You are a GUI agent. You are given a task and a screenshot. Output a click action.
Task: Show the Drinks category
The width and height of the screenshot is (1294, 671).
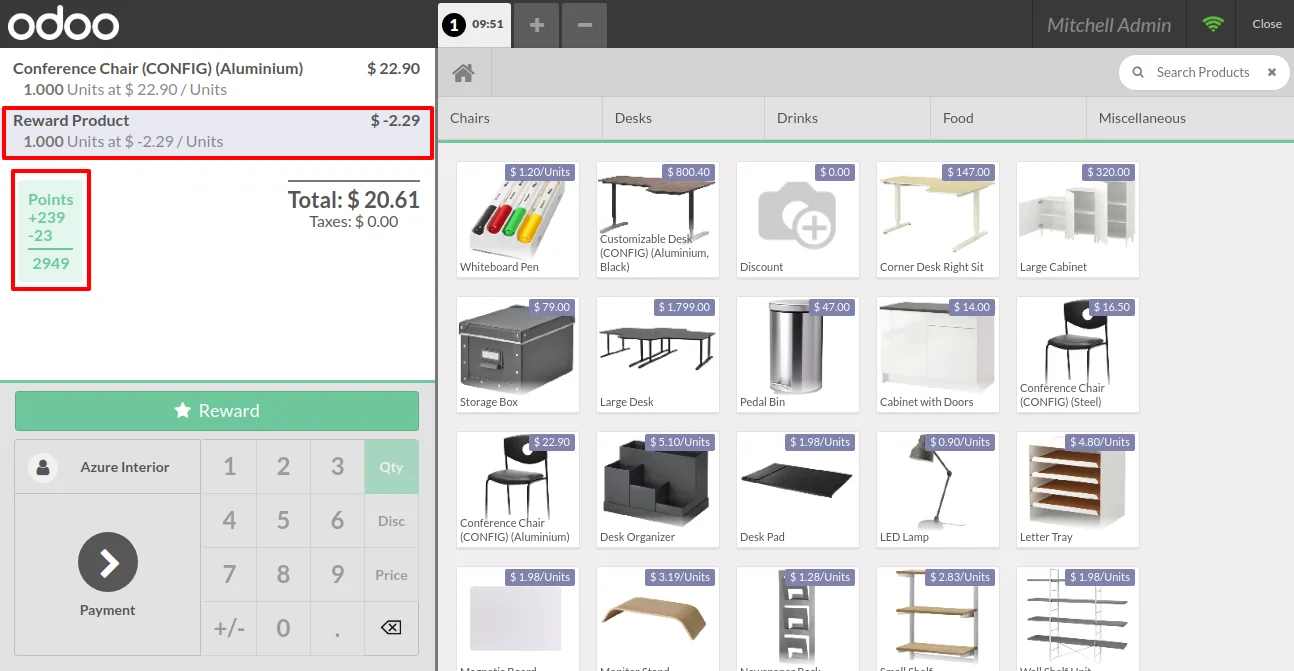click(x=848, y=118)
